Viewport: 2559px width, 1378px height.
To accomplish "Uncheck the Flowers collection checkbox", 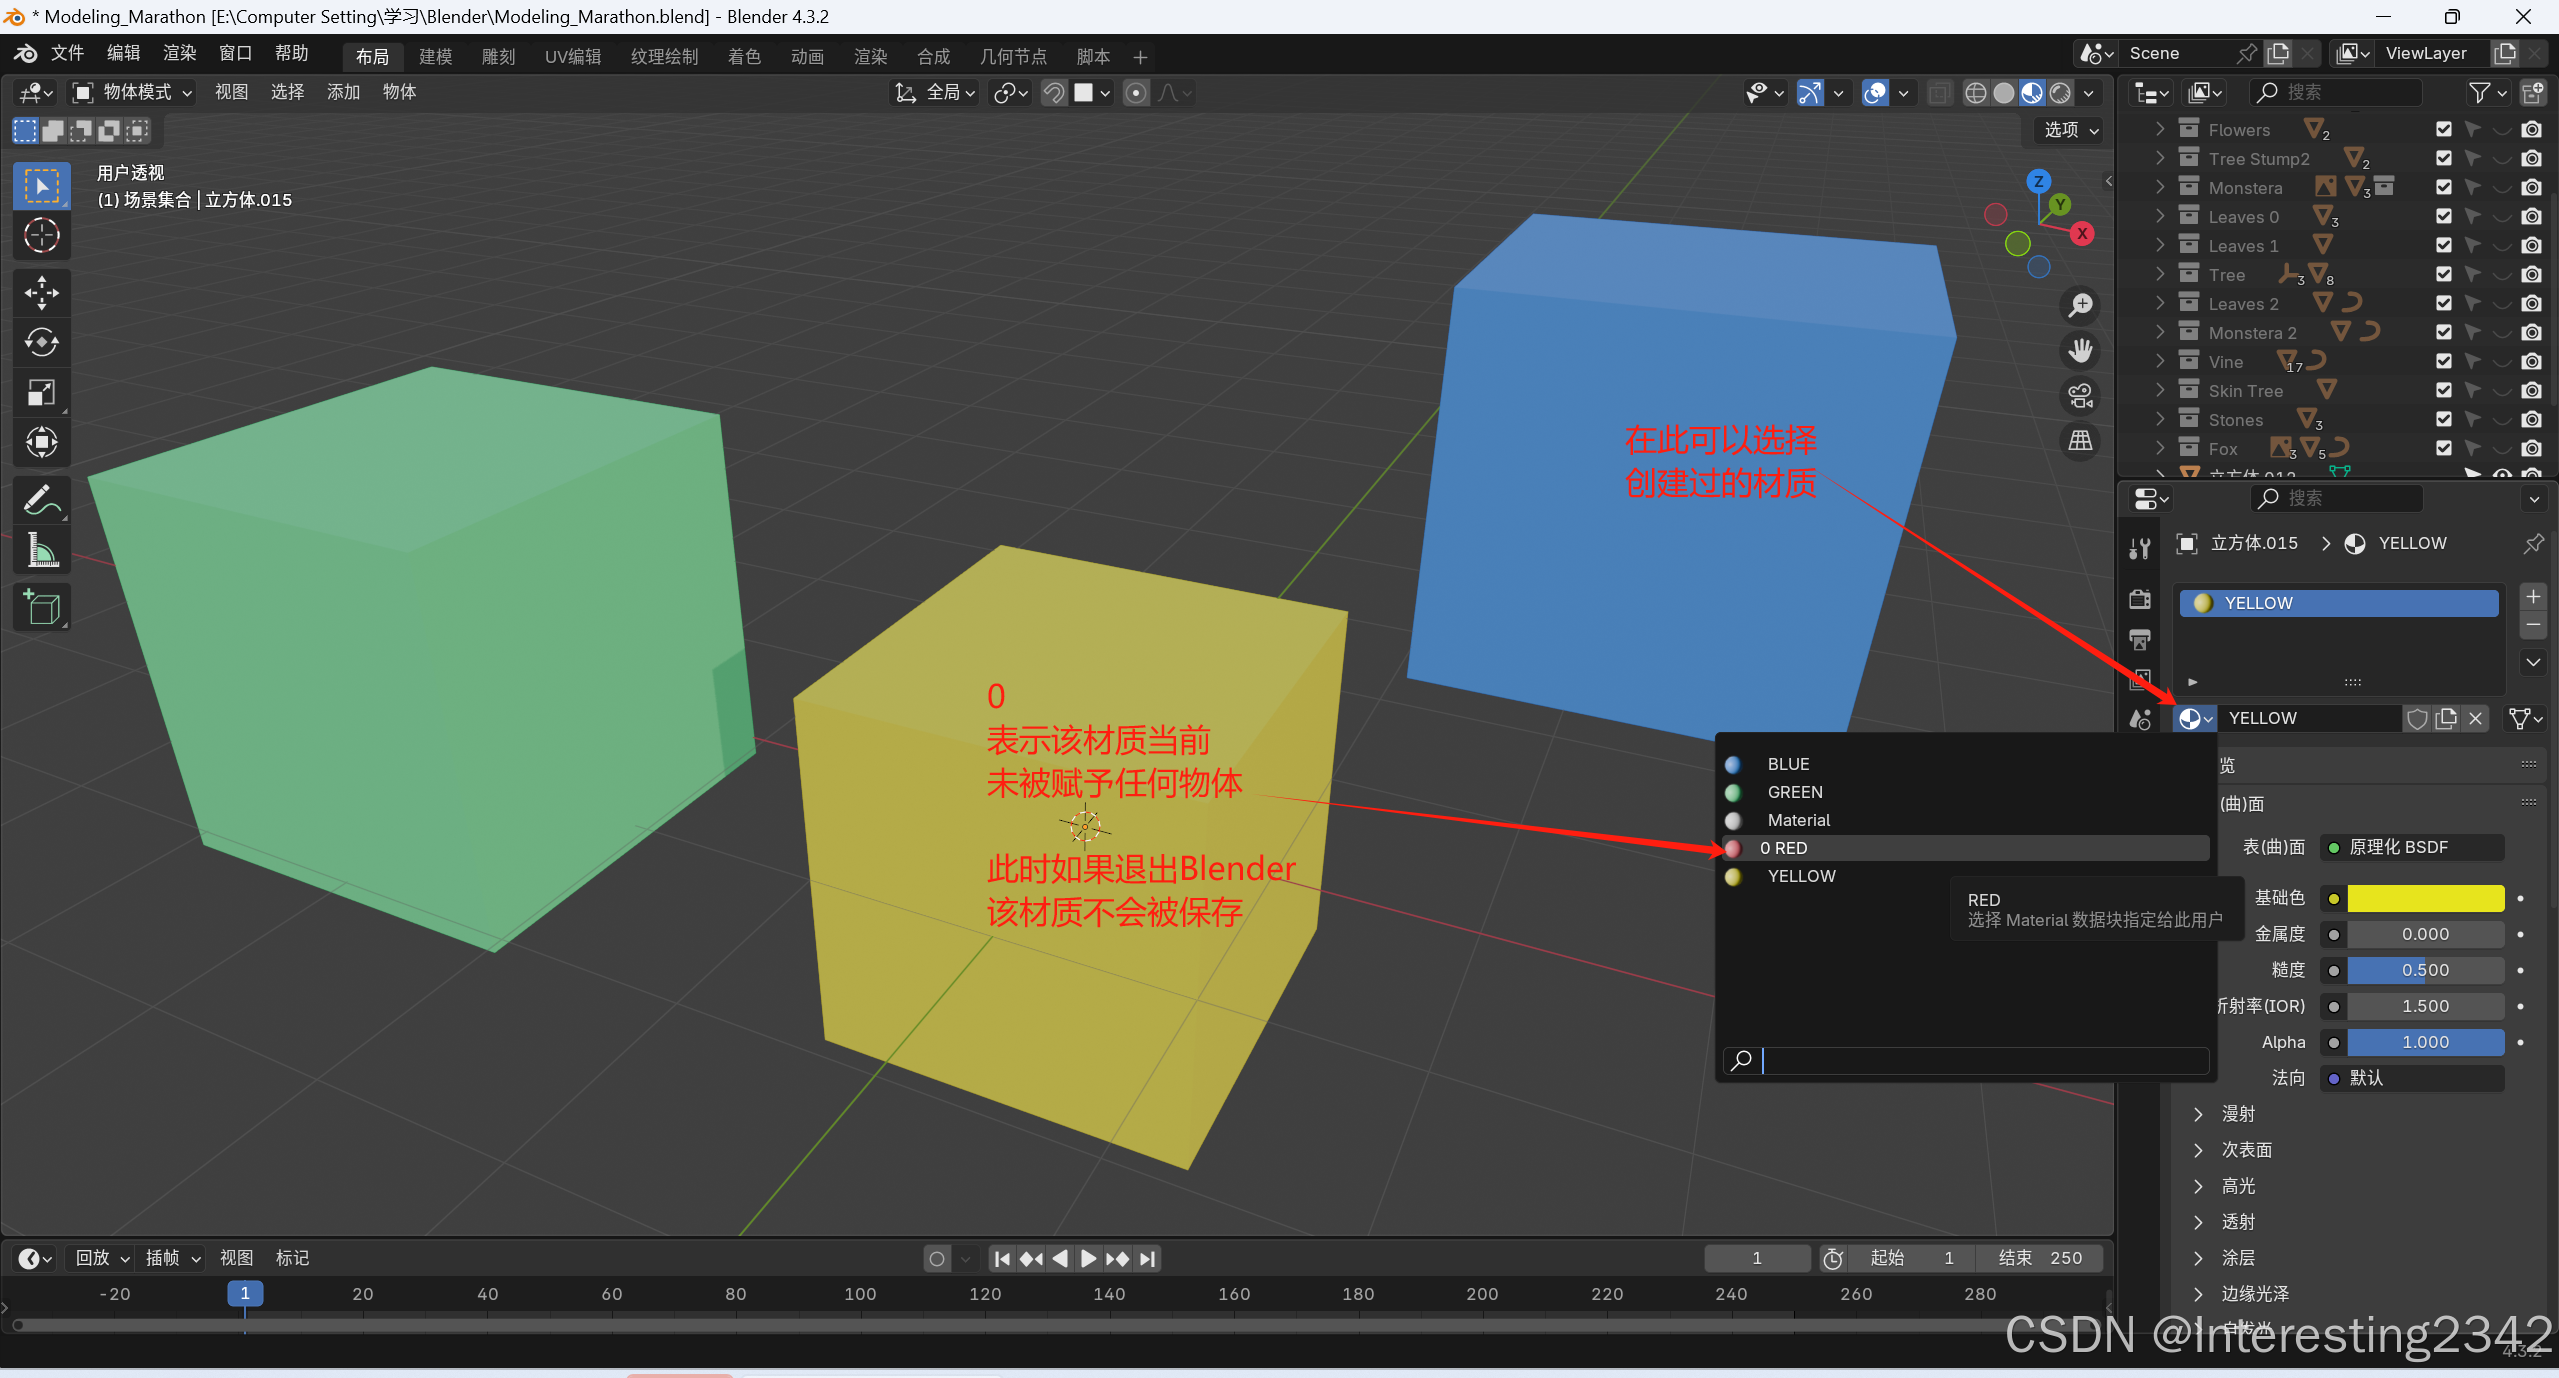I will tap(2443, 129).
